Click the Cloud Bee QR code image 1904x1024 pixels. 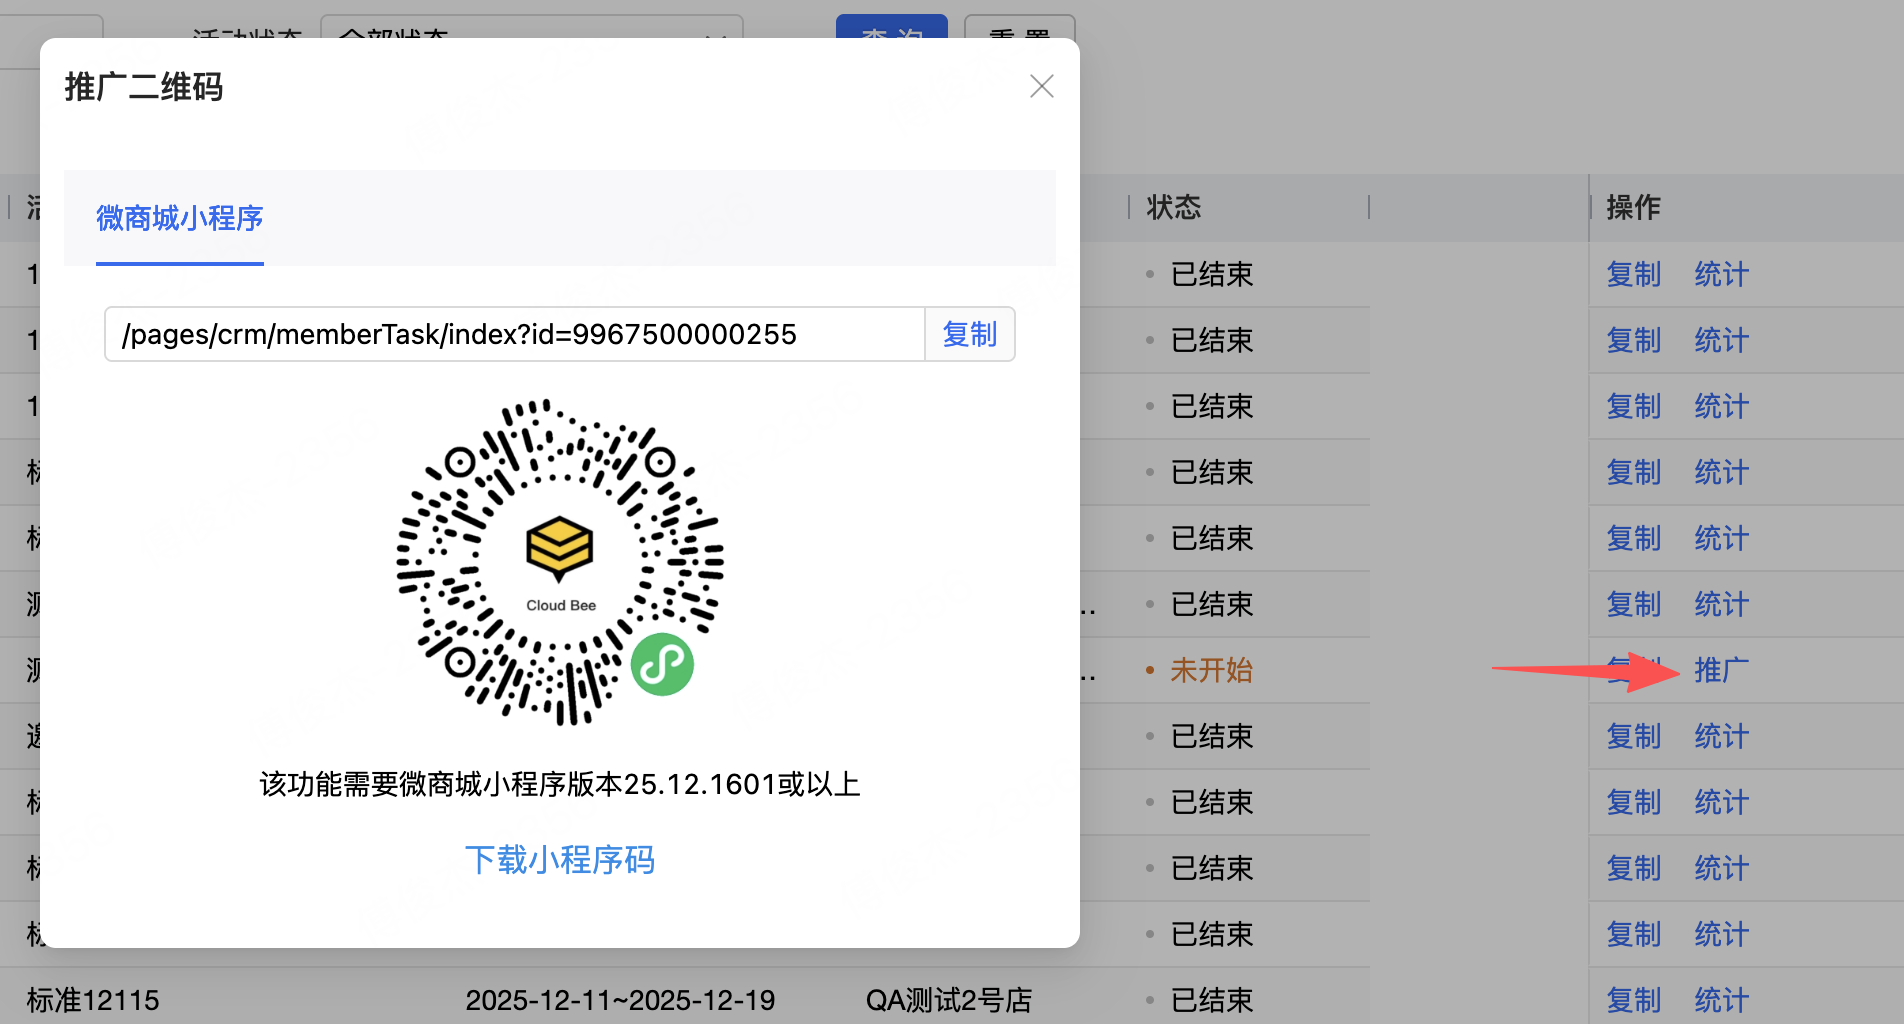click(560, 562)
